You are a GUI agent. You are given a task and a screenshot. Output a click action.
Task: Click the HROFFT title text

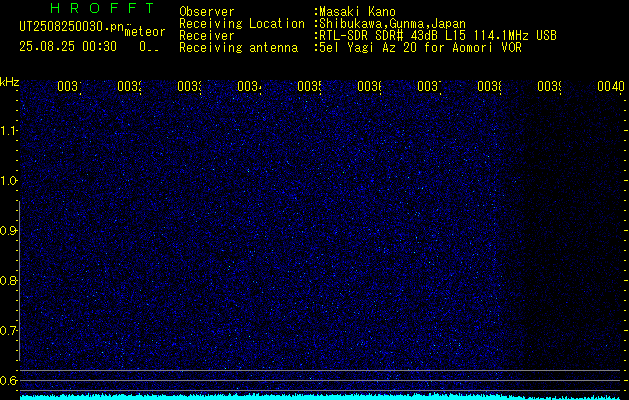pos(102,8)
